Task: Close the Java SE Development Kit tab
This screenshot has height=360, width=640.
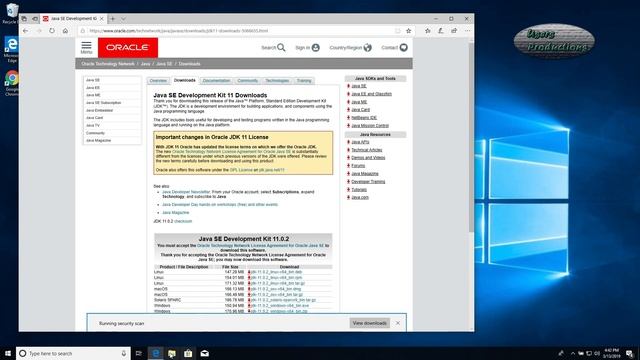Action: tap(102, 18)
